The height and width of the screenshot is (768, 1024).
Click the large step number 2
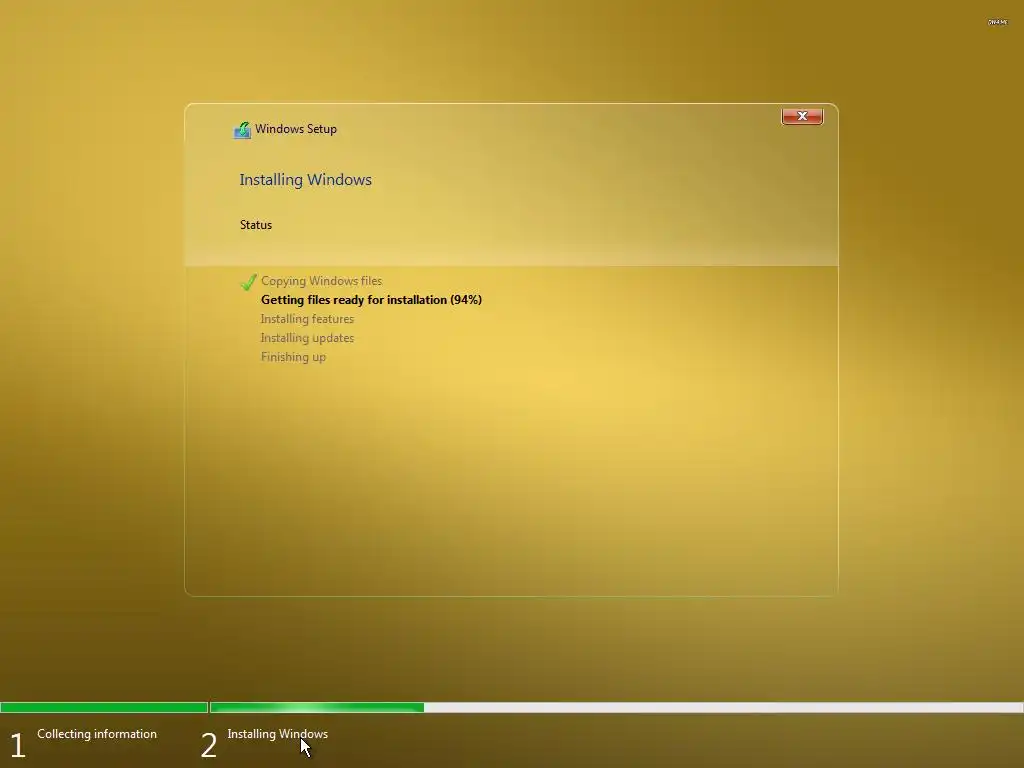click(208, 745)
